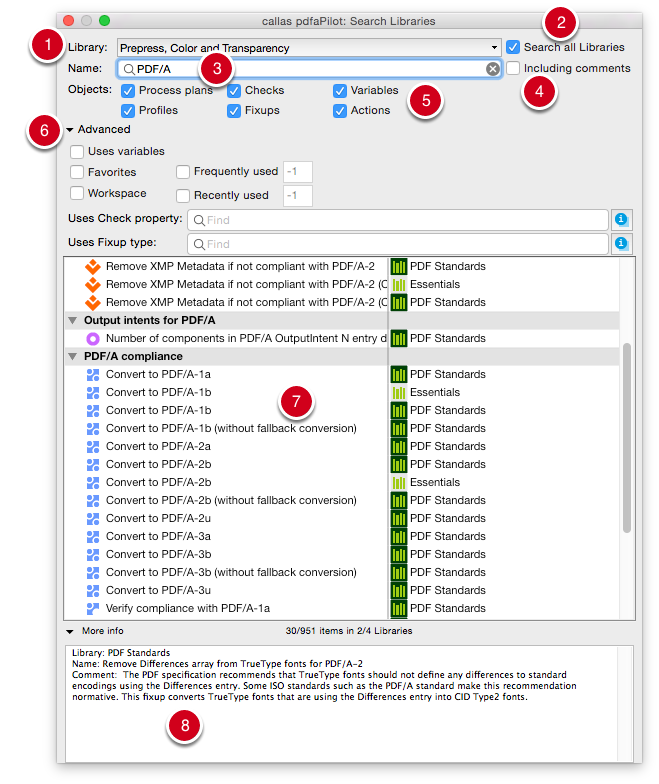Click PDF Standards icon for Convert to PDF/A-3a
659x784 pixels.
[x=398, y=536]
